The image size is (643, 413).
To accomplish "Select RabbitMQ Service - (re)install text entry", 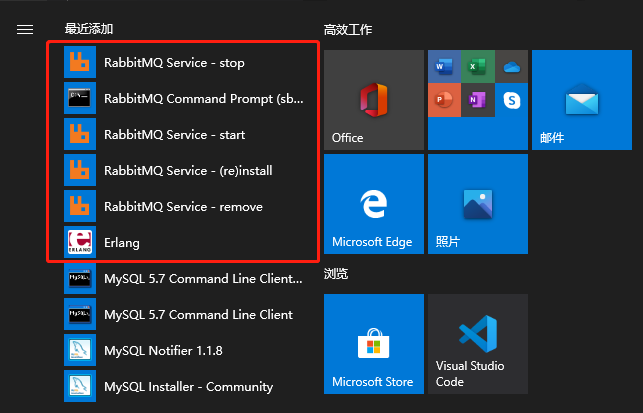I will click(188, 171).
